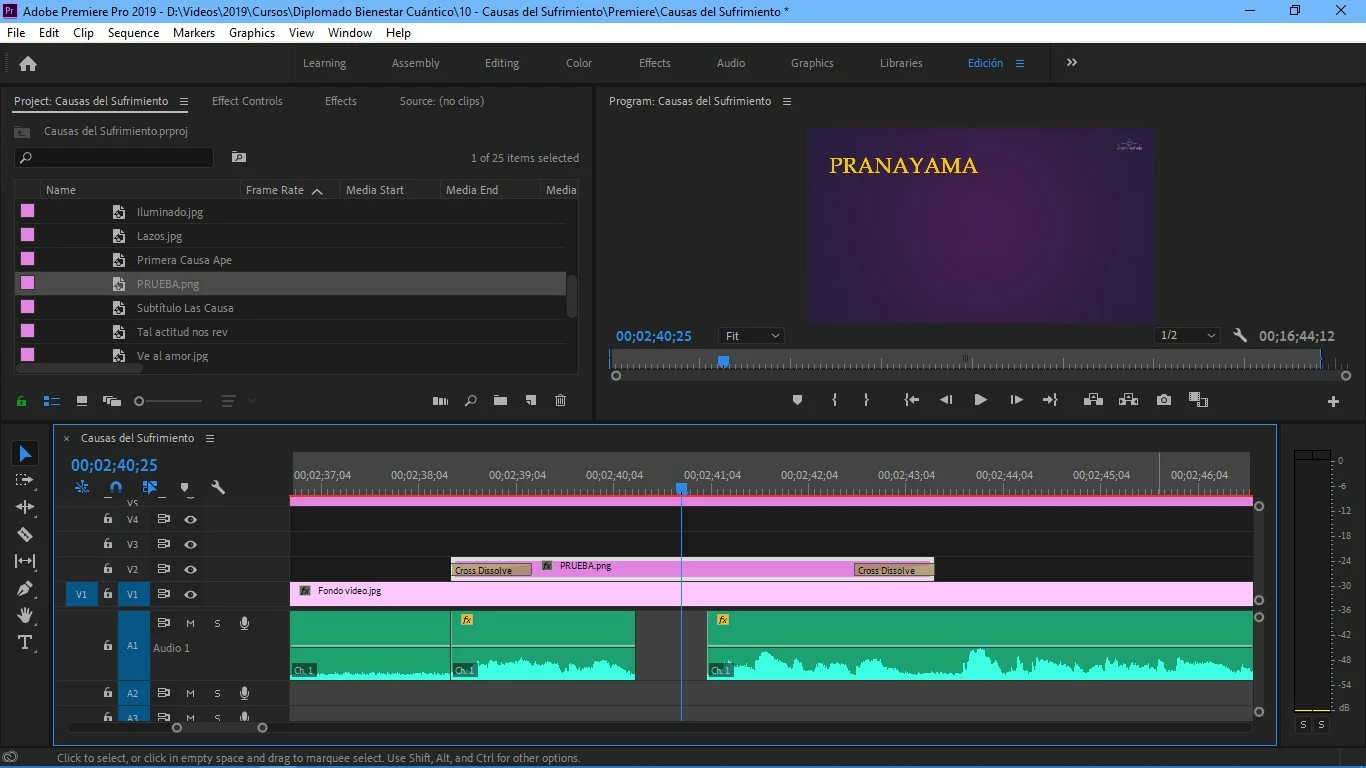The width and height of the screenshot is (1366, 768).
Task: Select the Fondo video.jpg clip
Action: (x=771, y=594)
